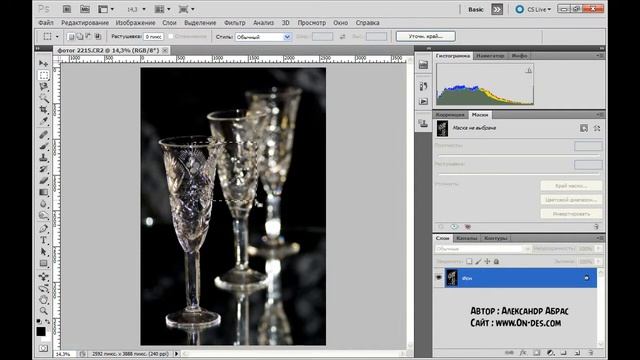Click the default colors mini icon

(x=39, y=321)
